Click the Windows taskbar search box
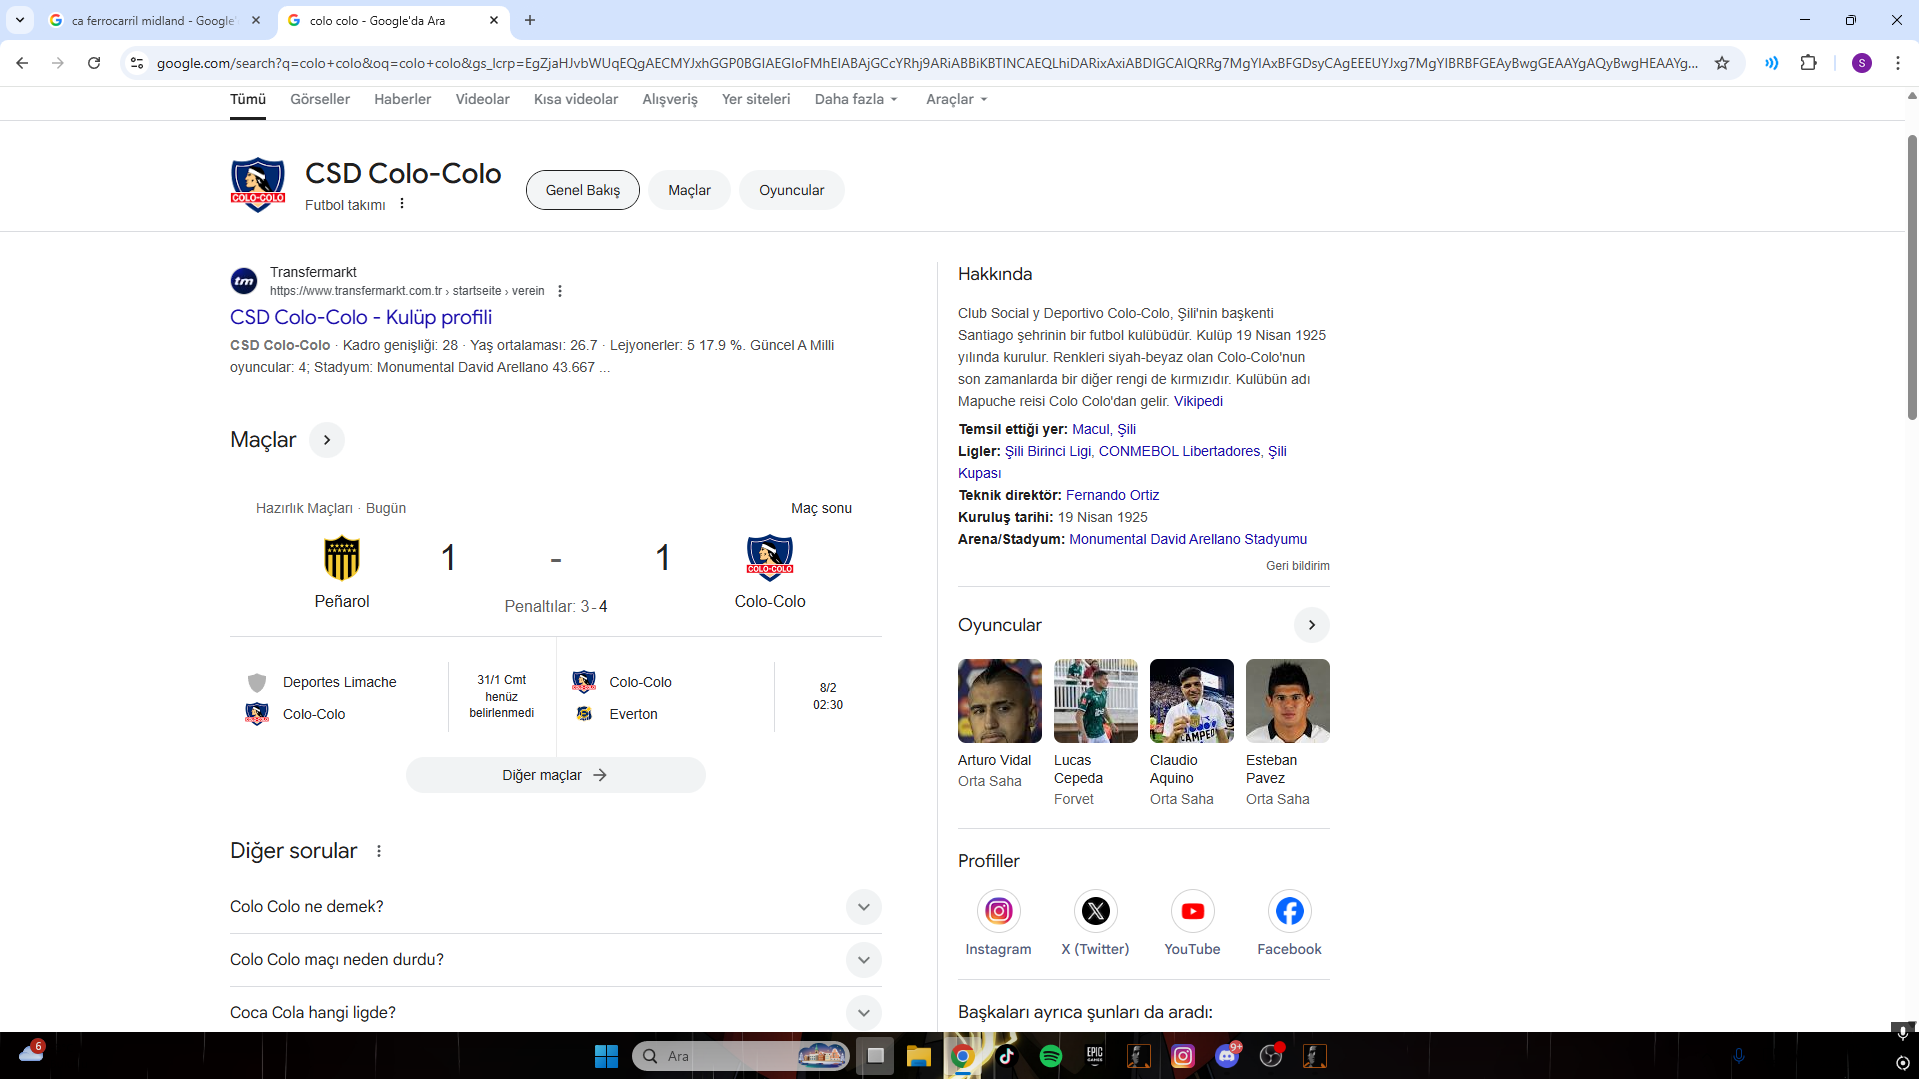1919x1079 pixels. (741, 1056)
